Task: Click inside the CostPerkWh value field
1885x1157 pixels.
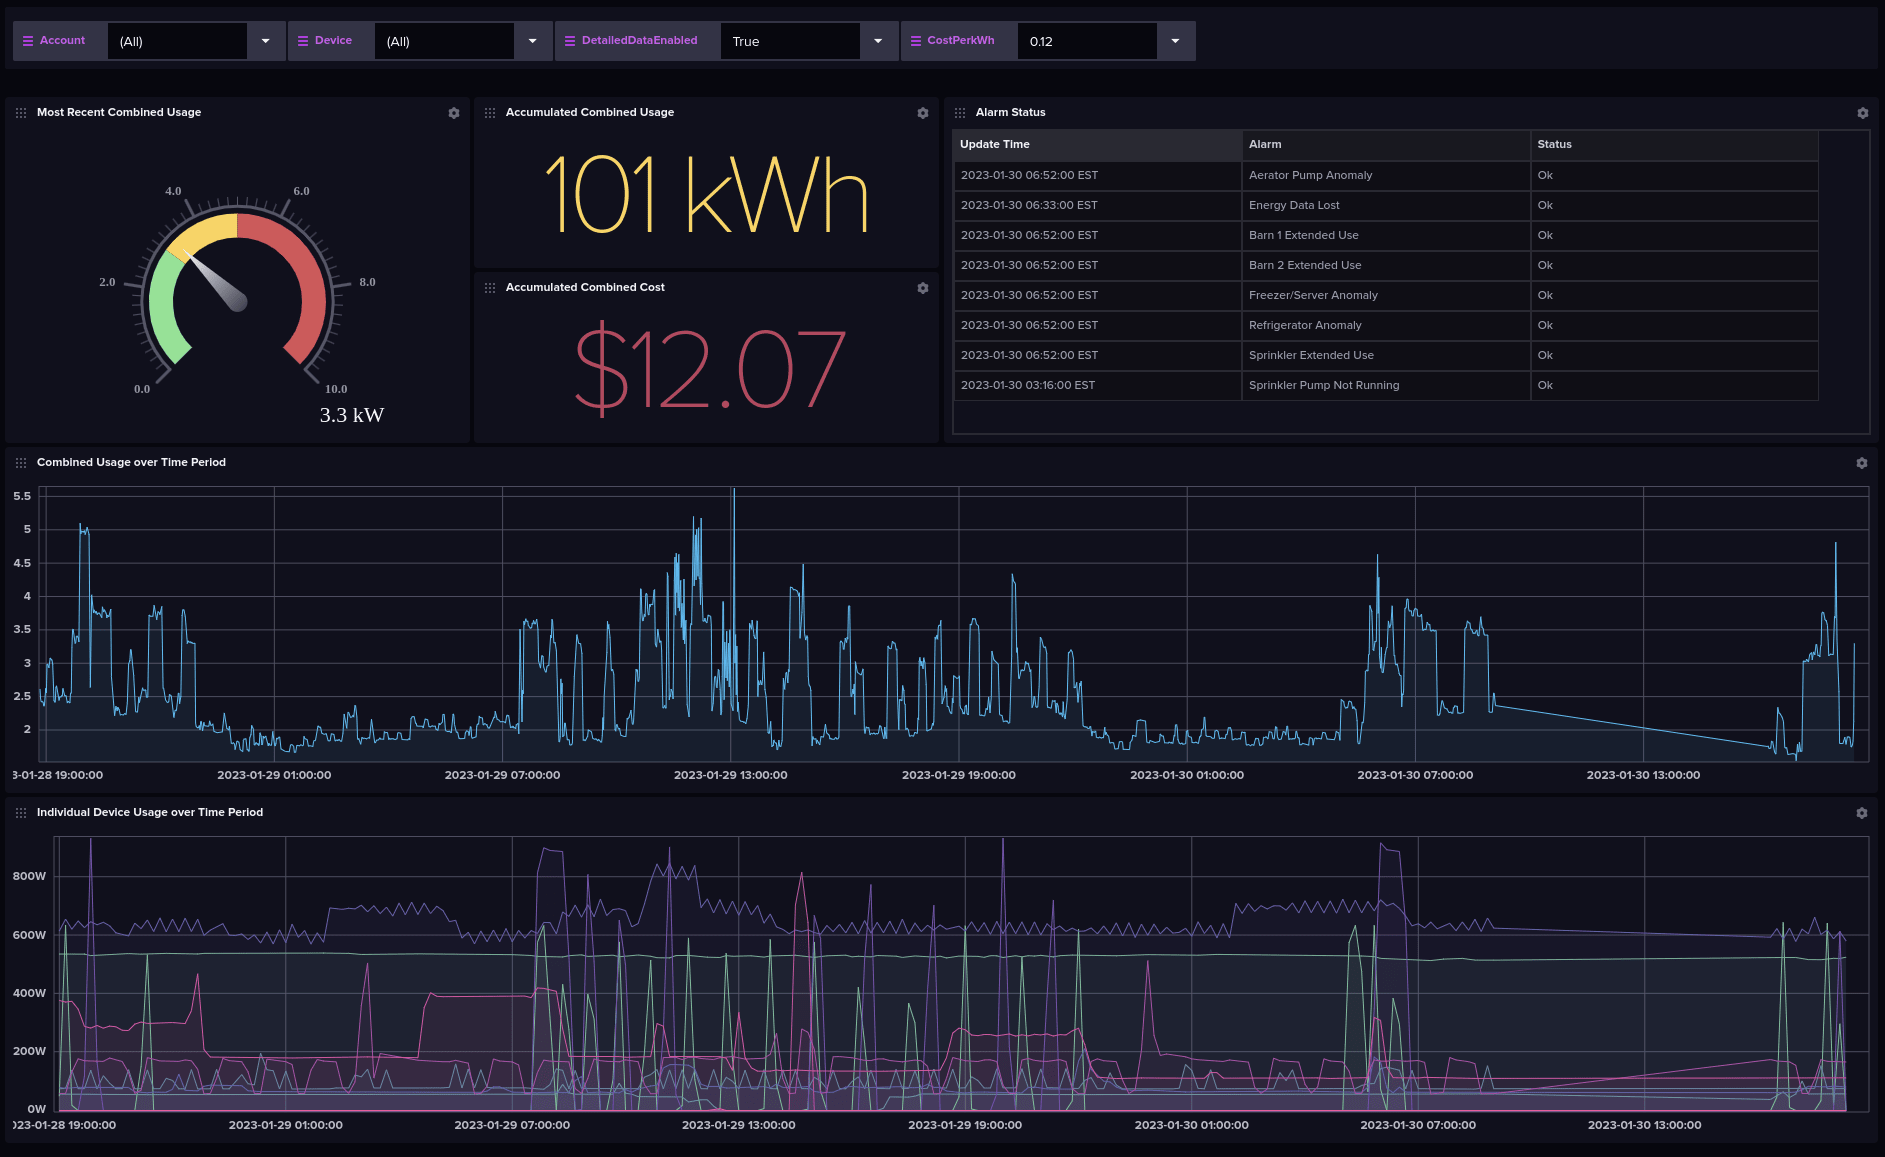Action: click(x=1087, y=41)
